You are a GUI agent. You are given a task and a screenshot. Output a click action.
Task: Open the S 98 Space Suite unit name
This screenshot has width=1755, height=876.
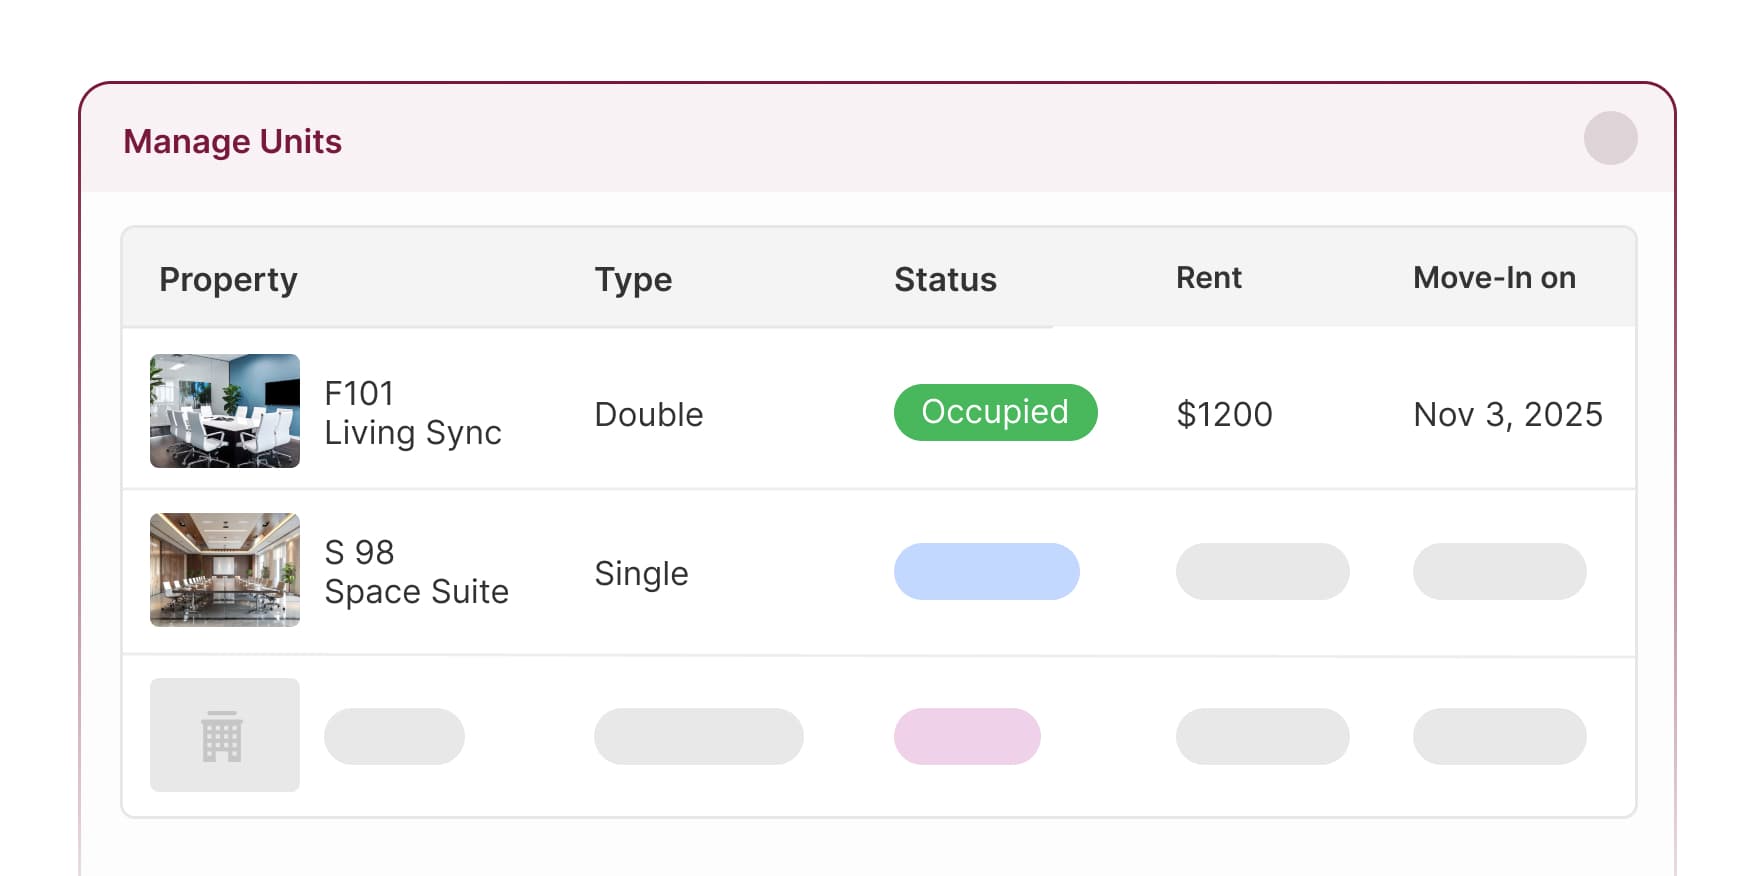click(416, 572)
